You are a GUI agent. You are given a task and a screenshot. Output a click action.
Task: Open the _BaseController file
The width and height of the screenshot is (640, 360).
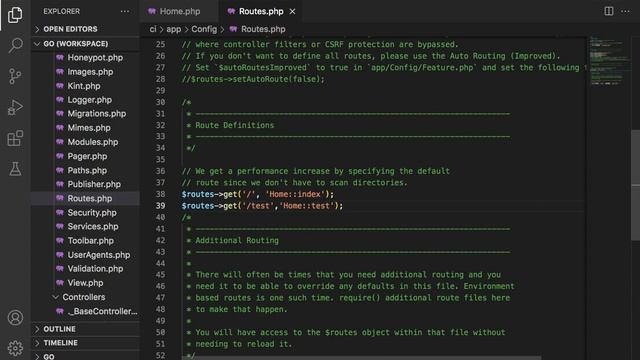click(102, 311)
